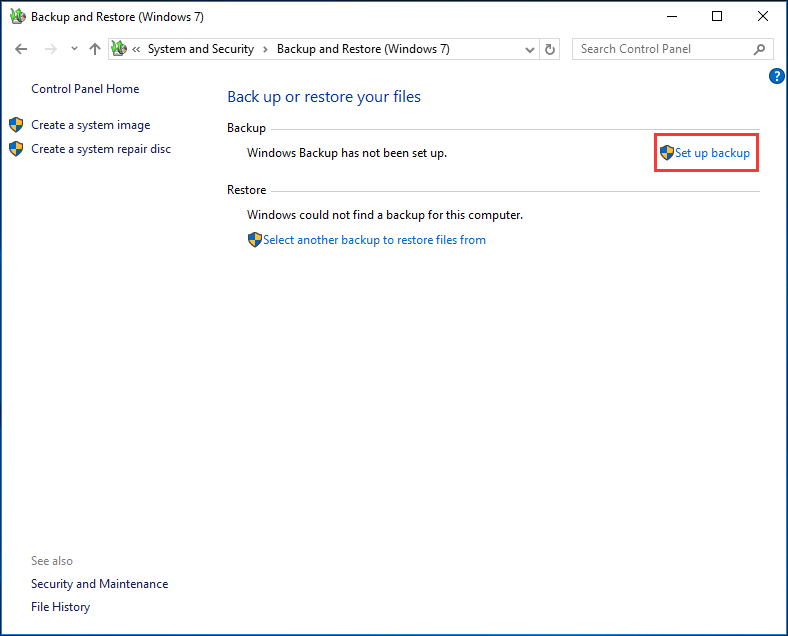Image resolution: width=788 pixels, height=636 pixels.
Task: Close the Backup and Restore window
Action: click(x=762, y=17)
